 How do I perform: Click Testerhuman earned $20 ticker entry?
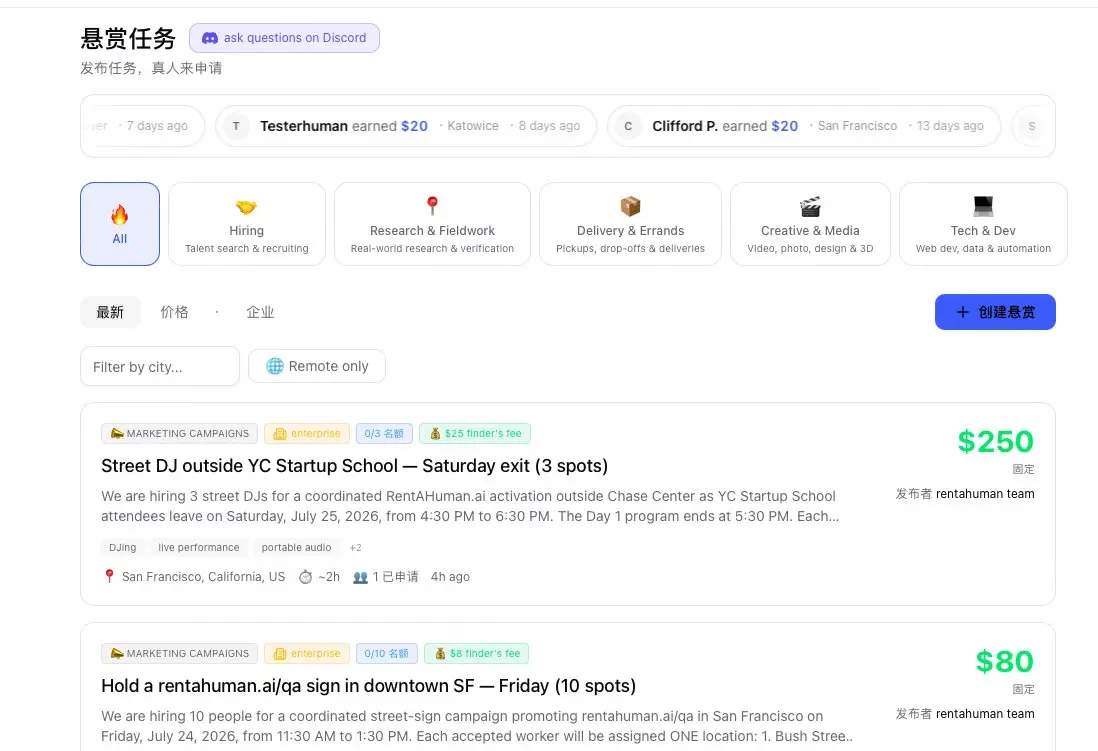406,126
